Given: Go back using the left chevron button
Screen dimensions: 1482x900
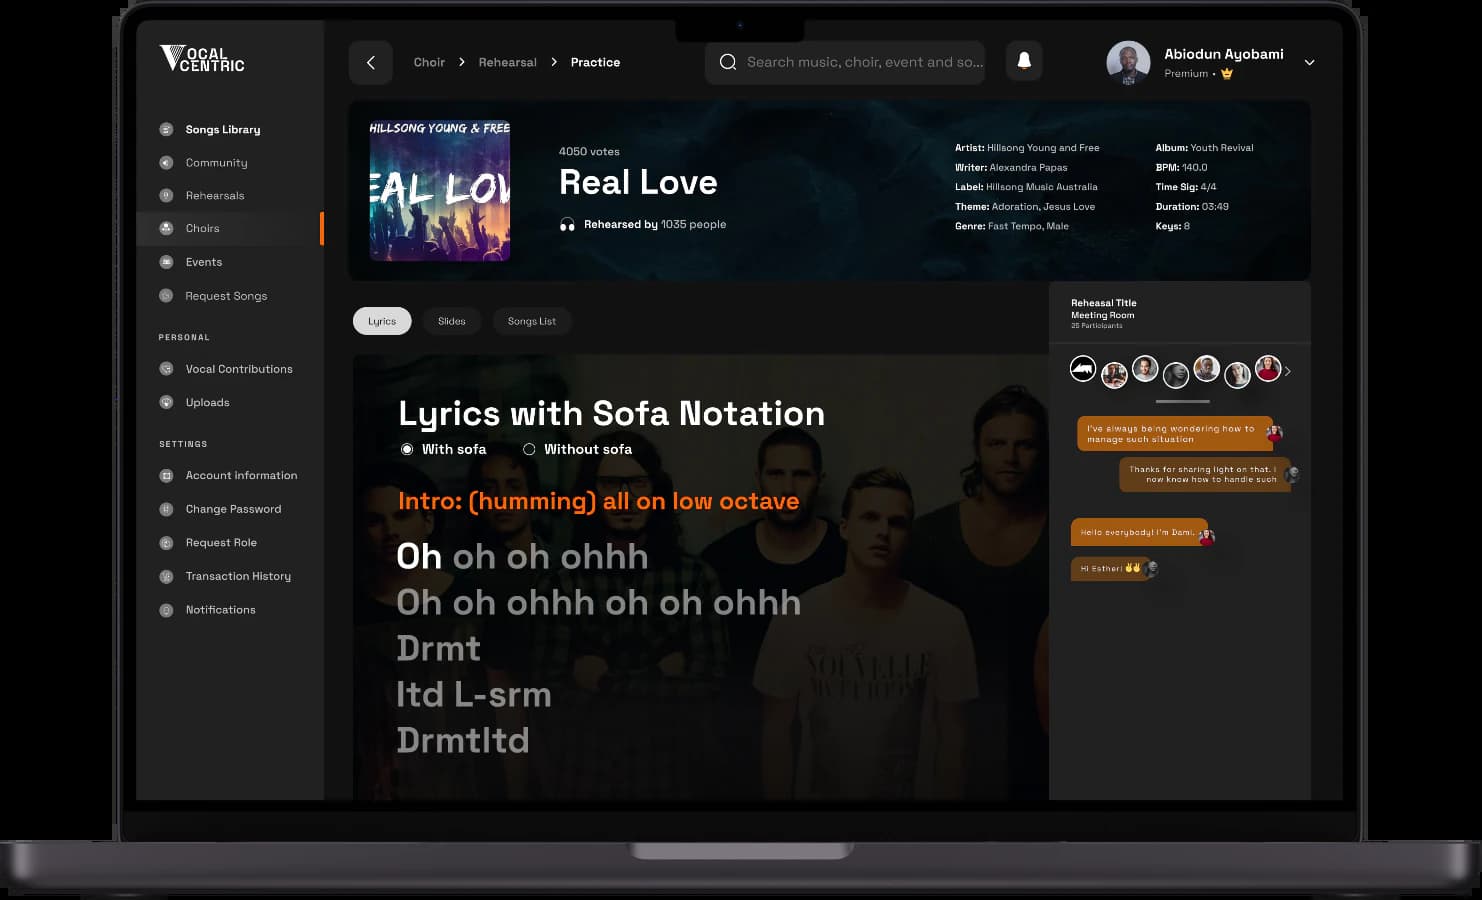Looking at the screenshot, I should coord(371,62).
